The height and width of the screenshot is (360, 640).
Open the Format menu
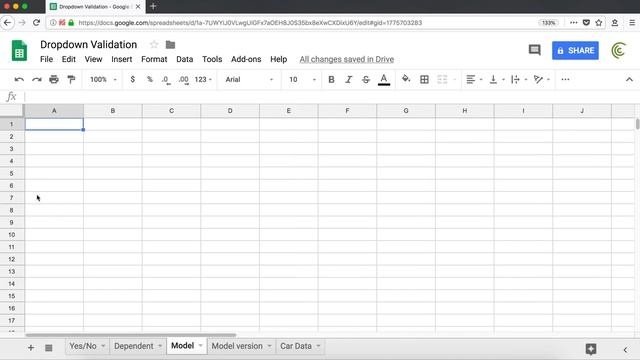(154, 59)
